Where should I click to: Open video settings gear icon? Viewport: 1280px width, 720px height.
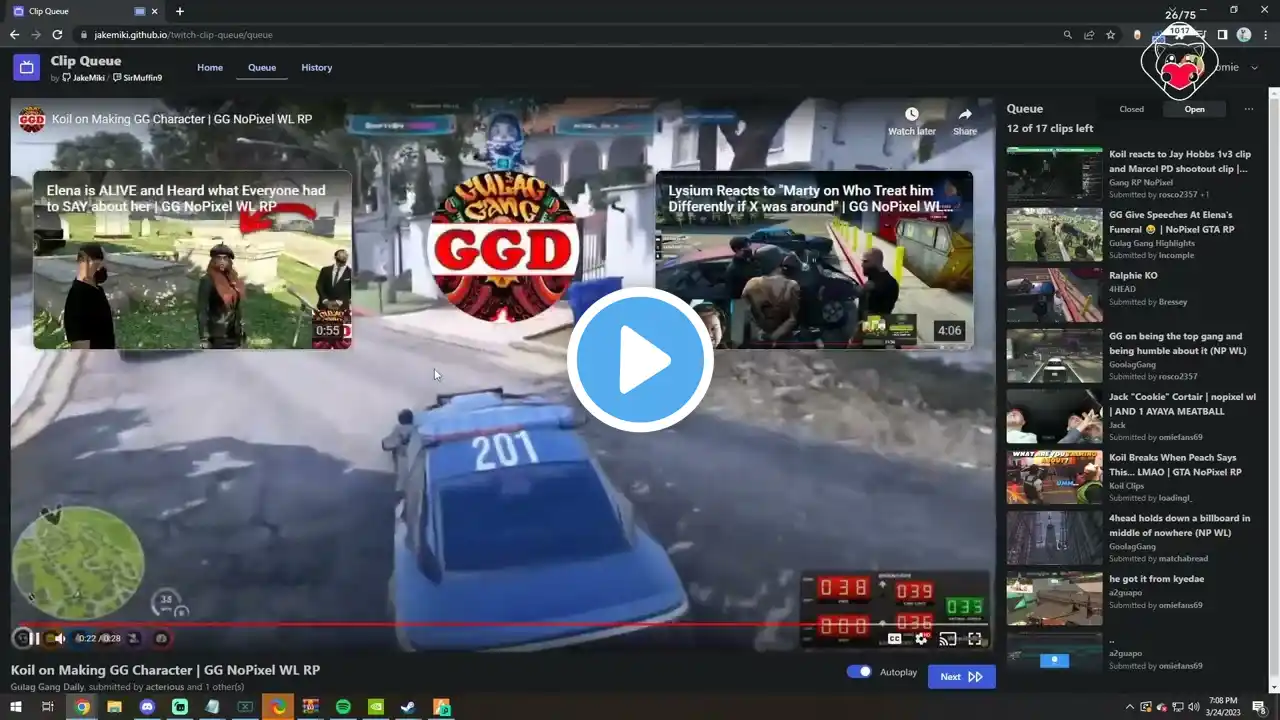pyautogui.click(x=921, y=639)
